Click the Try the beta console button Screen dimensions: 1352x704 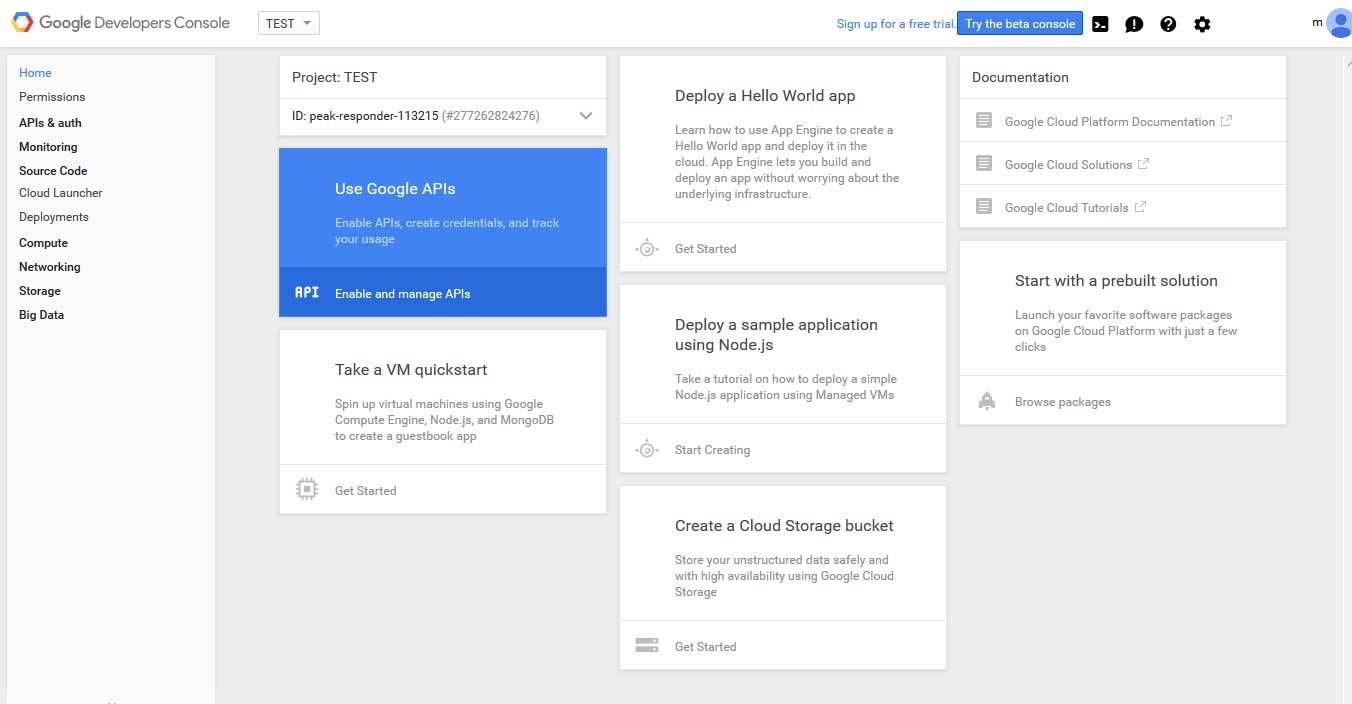(1020, 24)
